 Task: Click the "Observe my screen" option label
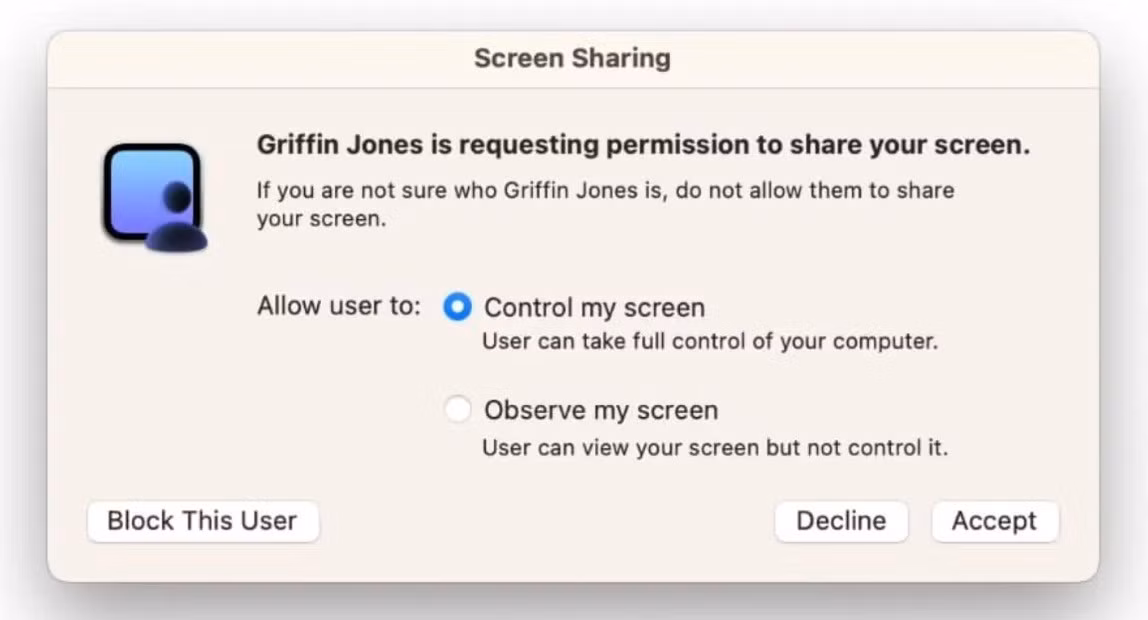601,410
